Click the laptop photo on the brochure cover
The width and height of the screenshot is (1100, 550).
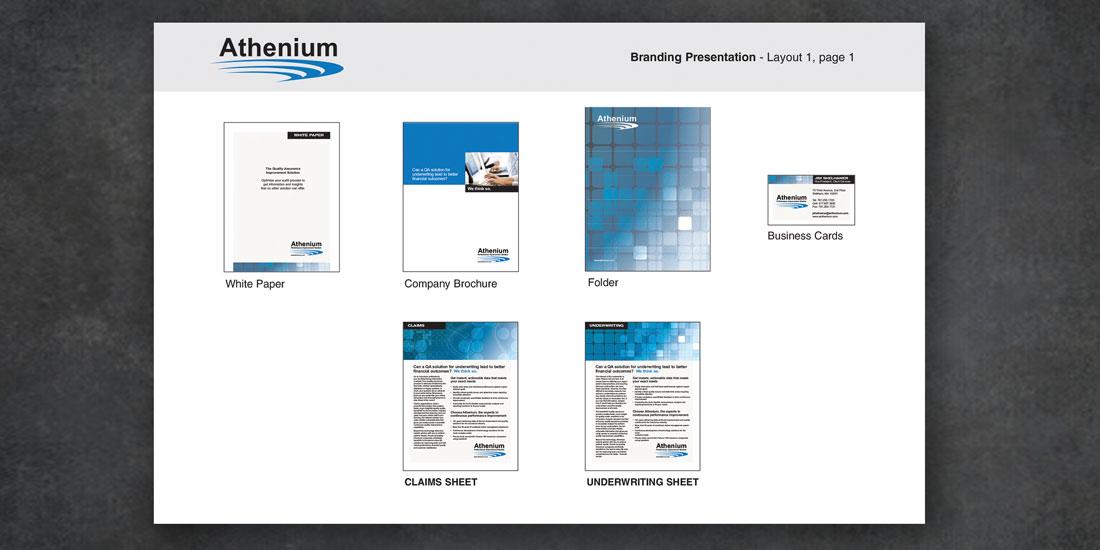[x=492, y=168]
